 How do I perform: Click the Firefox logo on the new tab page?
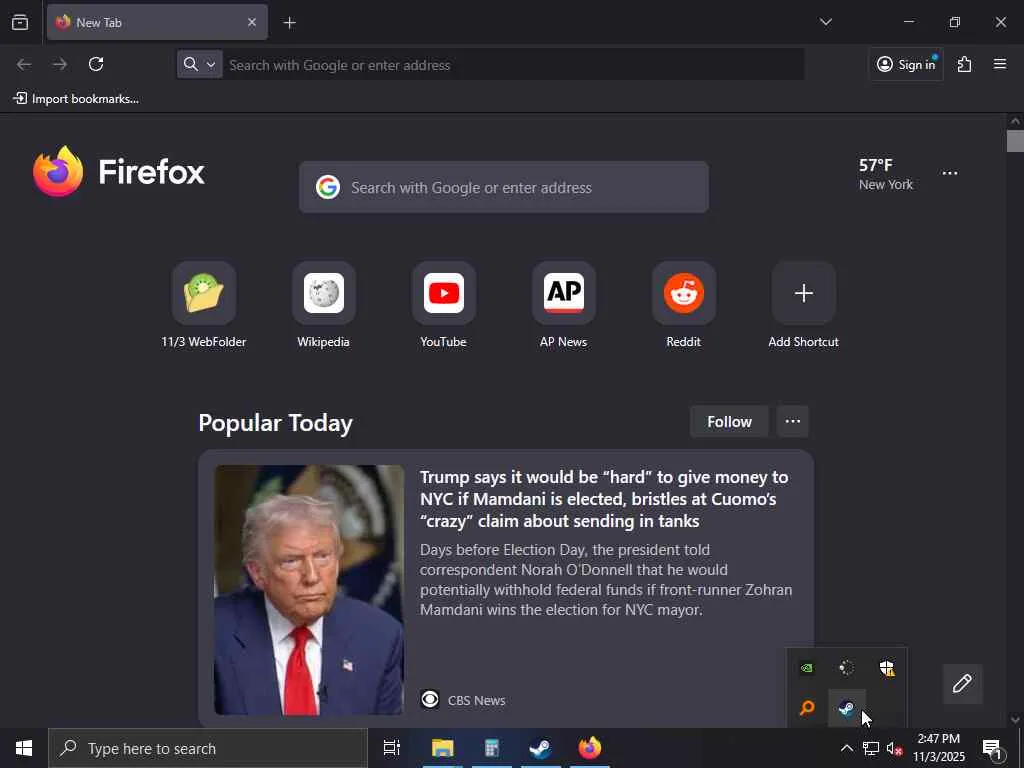tap(118, 171)
